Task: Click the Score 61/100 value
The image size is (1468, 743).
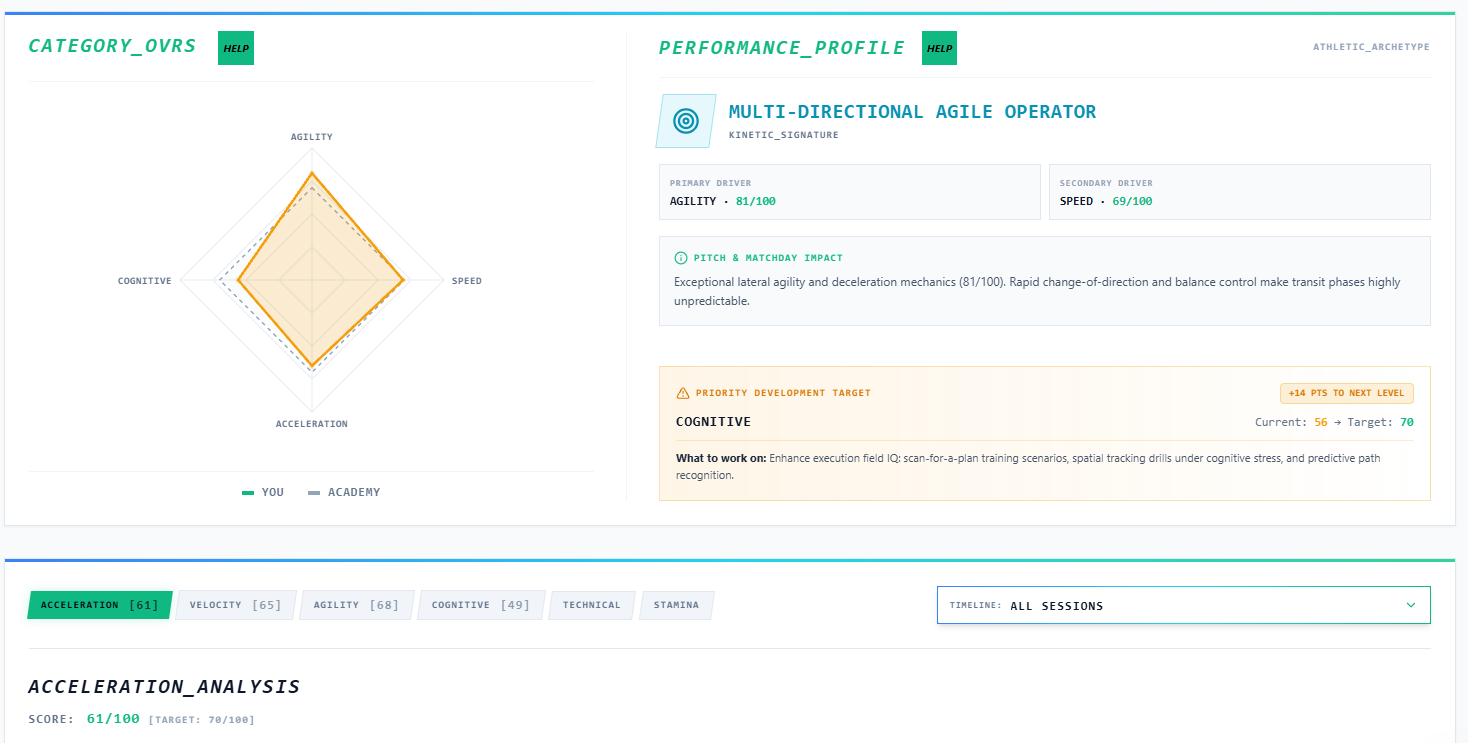Action: [113, 719]
